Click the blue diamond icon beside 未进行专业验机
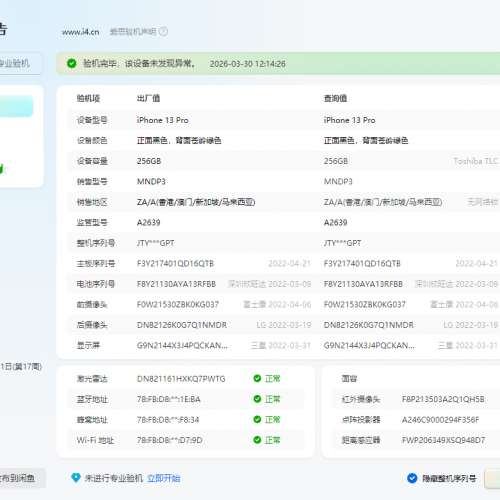Image resolution: width=500 pixels, height=500 pixels. point(76,478)
